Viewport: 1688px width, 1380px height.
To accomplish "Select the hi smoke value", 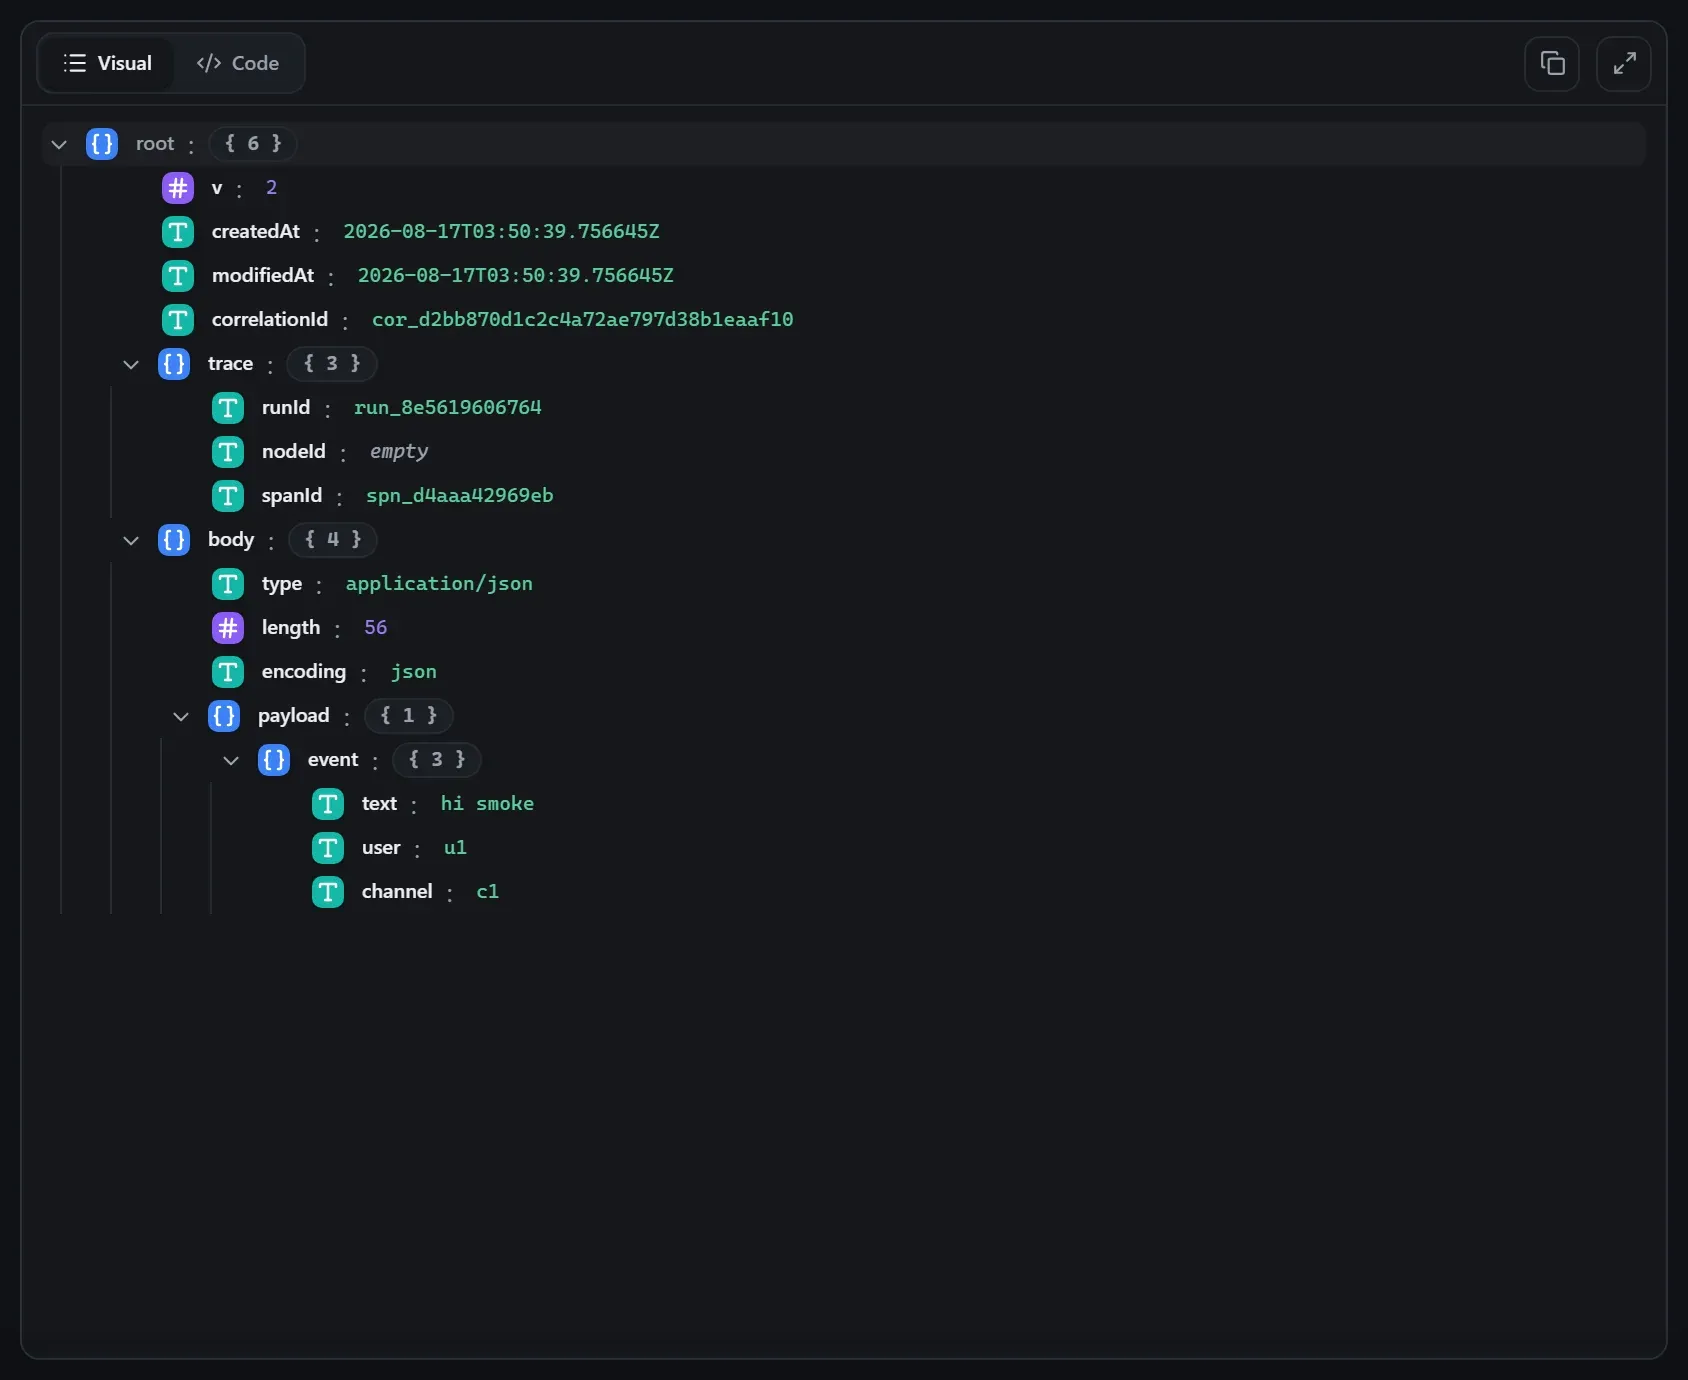I will click(x=487, y=804).
